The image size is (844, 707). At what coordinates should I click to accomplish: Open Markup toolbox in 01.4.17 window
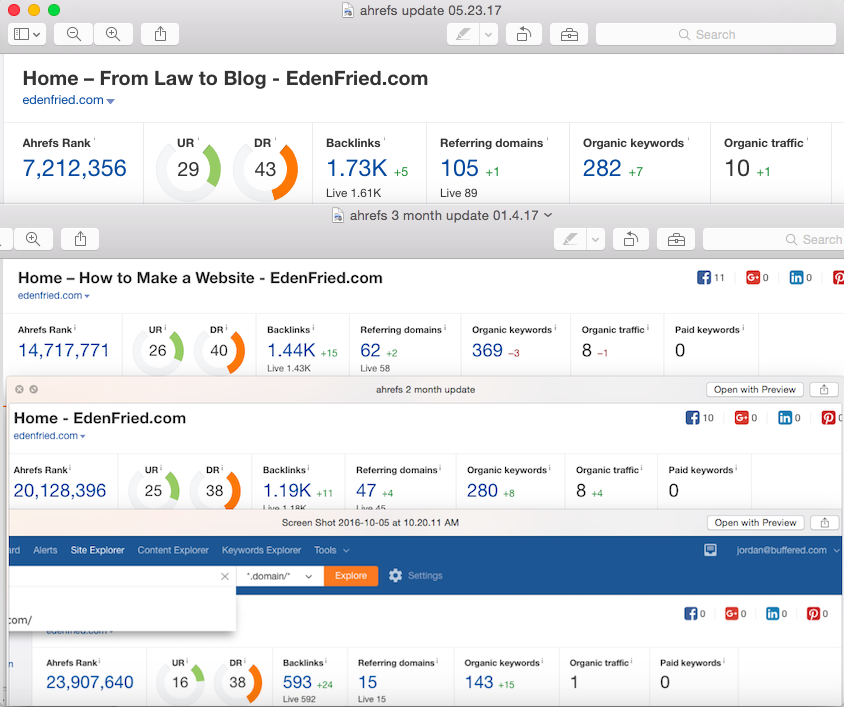pyautogui.click(x=676, y=239)
